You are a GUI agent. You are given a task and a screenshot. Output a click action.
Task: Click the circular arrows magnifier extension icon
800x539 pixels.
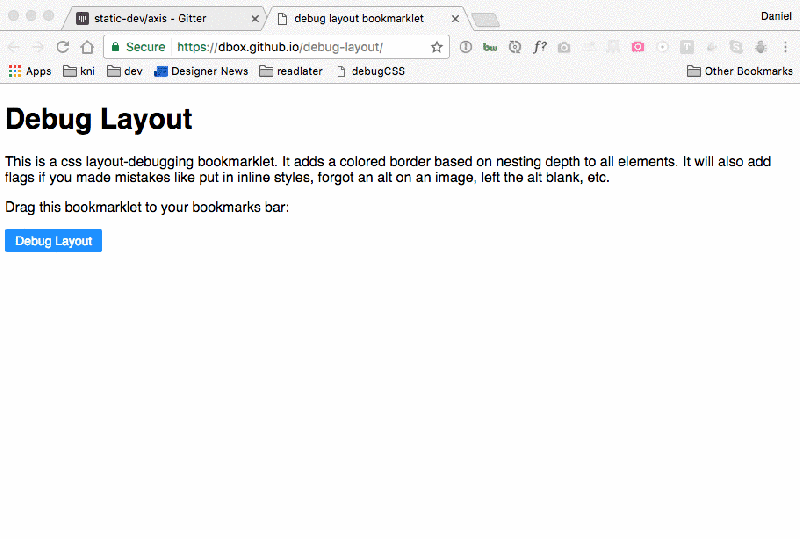[515, 47]
